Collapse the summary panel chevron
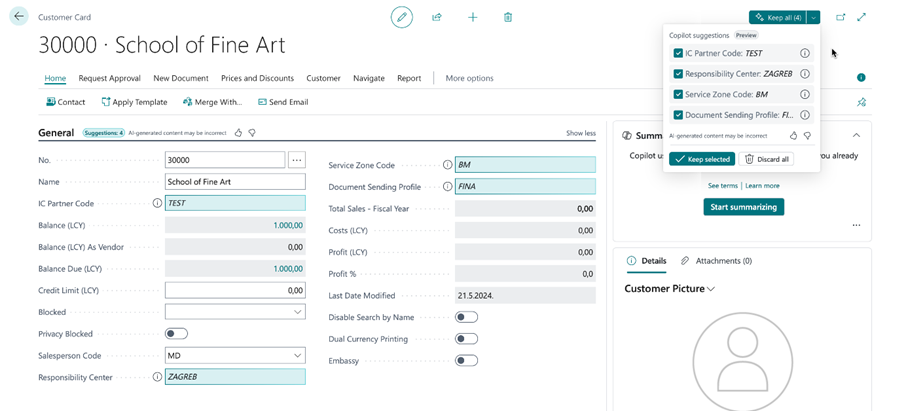The width and height of the screenshot is (908, 411). 856,135
